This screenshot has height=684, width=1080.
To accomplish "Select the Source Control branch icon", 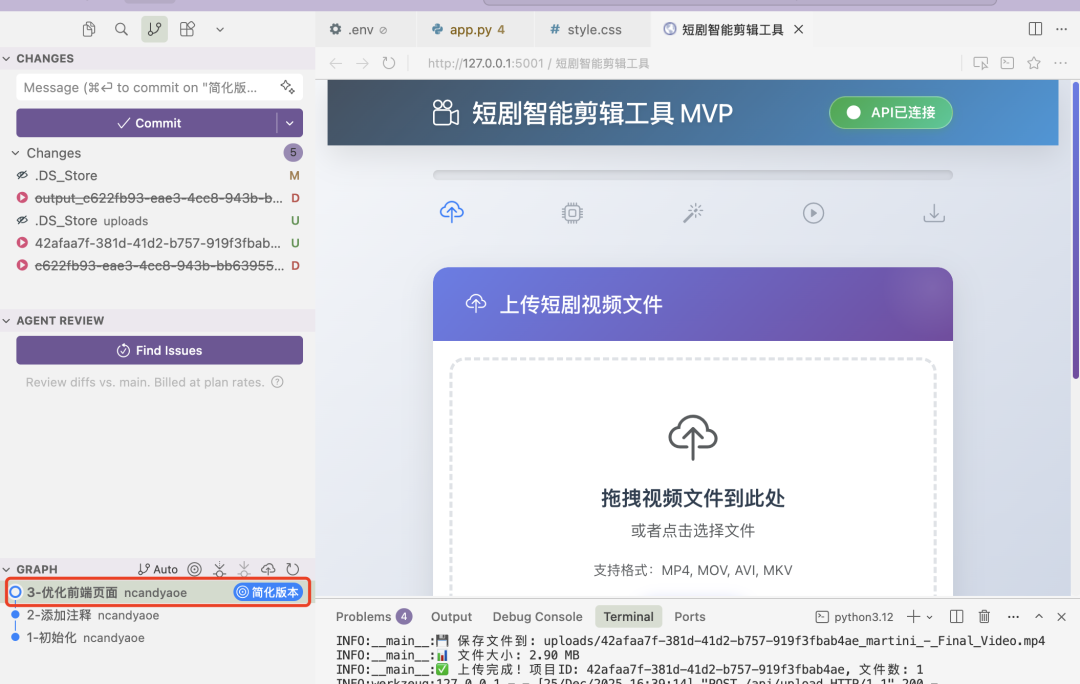I will 154,29.
